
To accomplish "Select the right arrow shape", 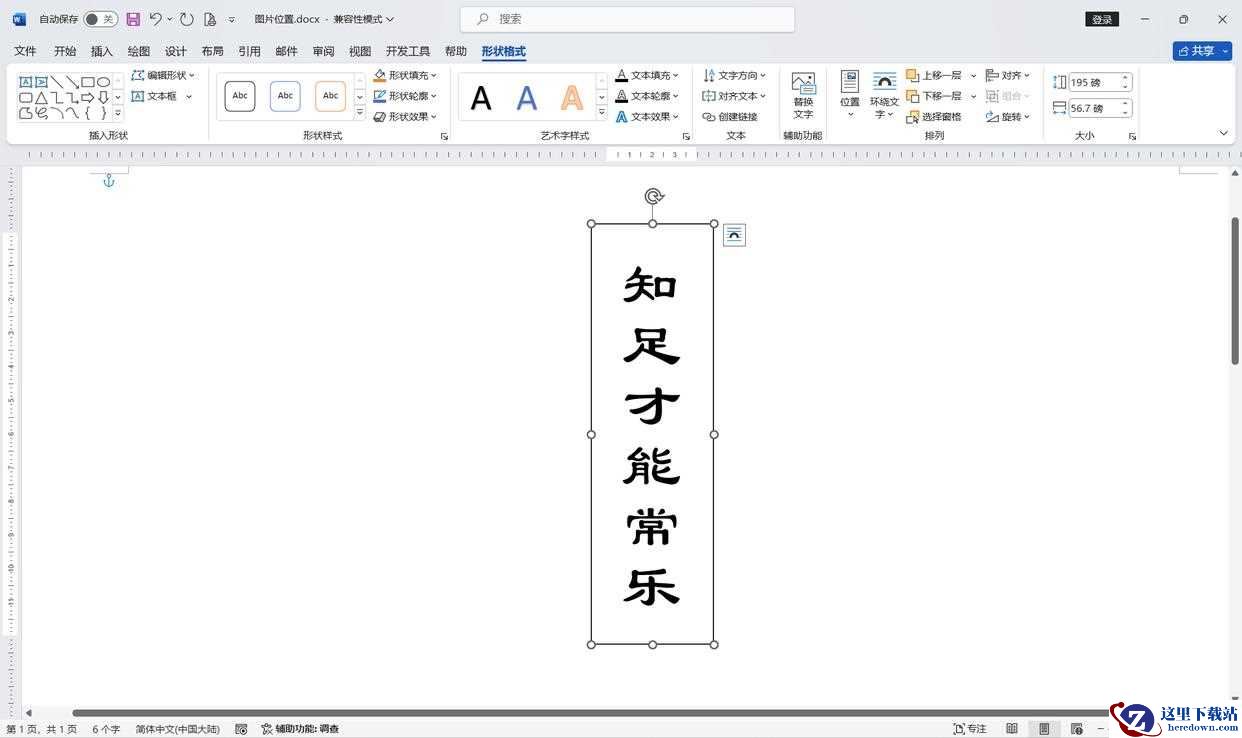I will pos(88,97).
